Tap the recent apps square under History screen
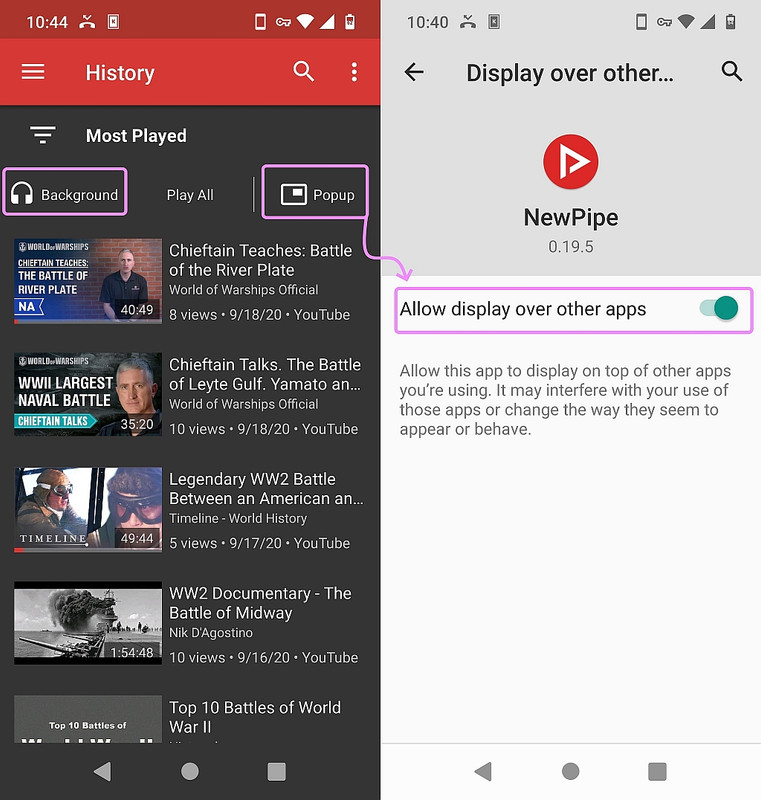The image size is (761, 800). coord(276,771)
